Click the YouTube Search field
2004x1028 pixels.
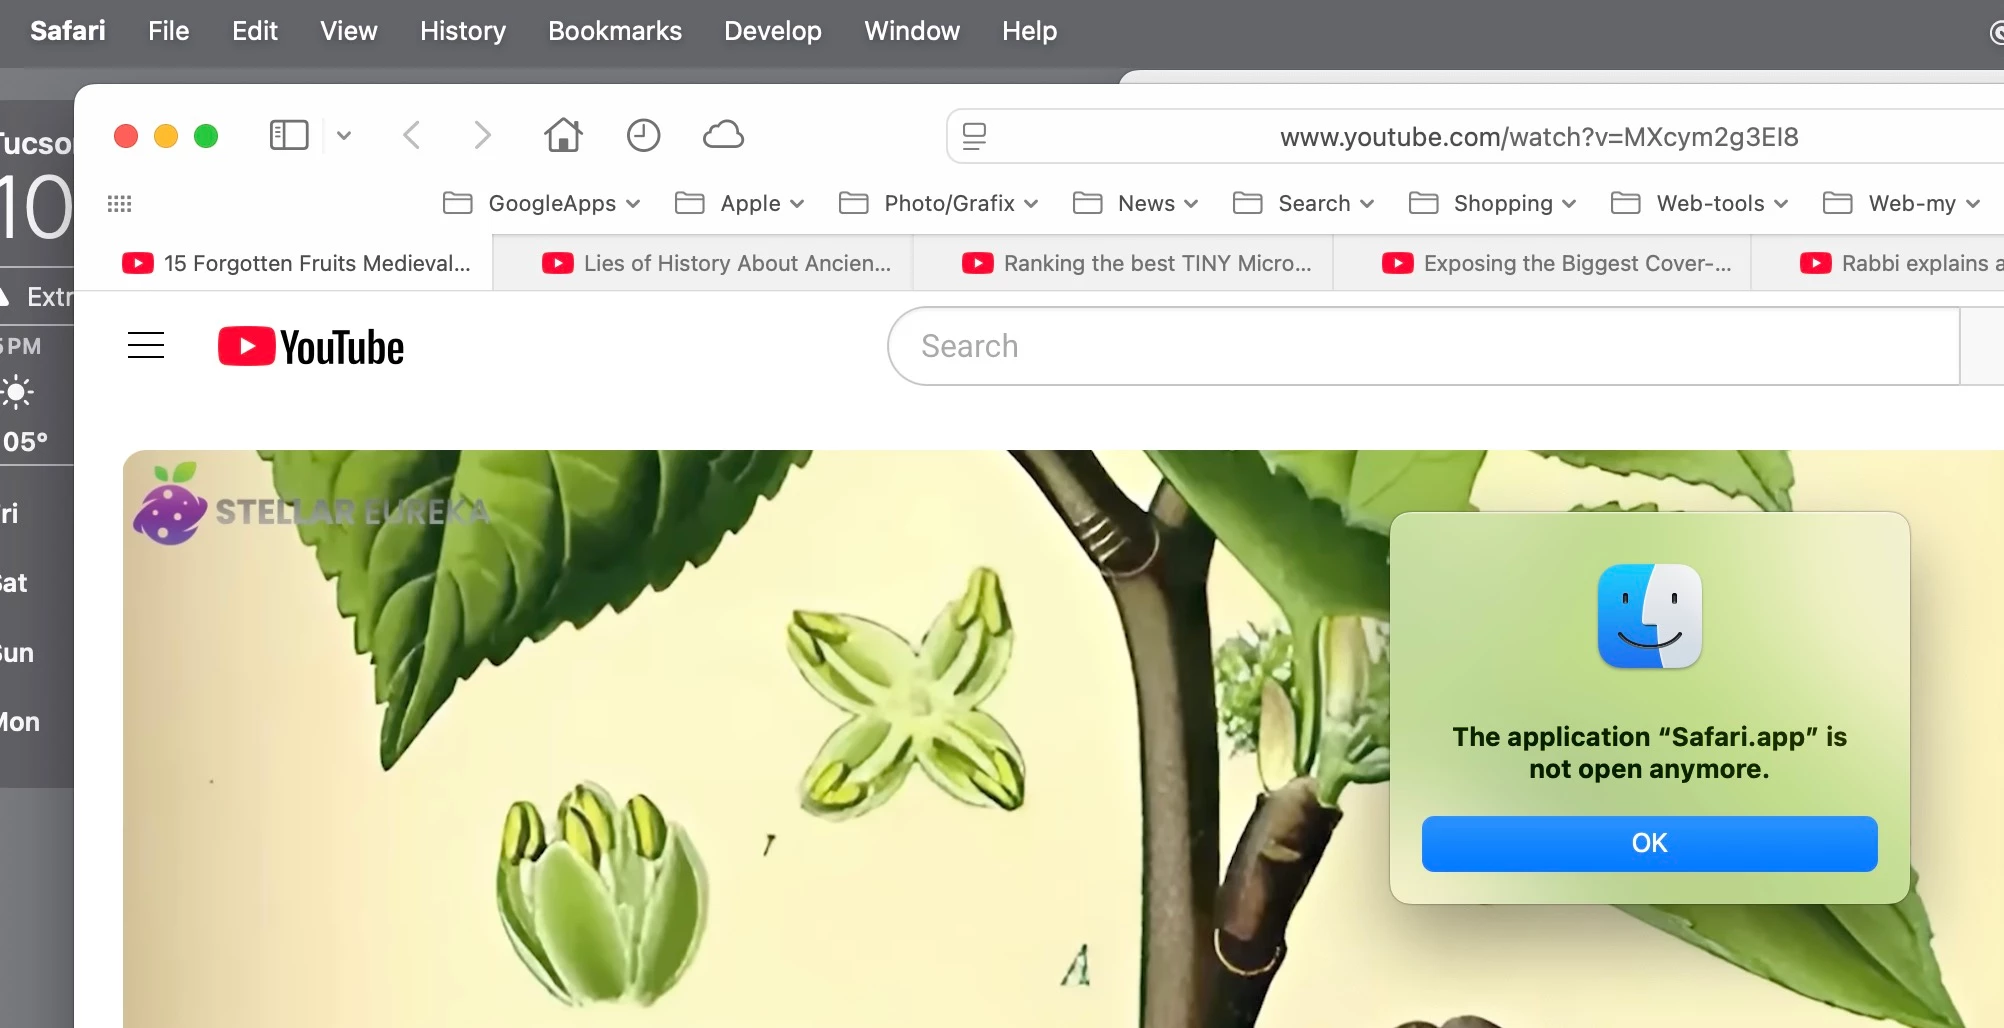coord(1423,346)
